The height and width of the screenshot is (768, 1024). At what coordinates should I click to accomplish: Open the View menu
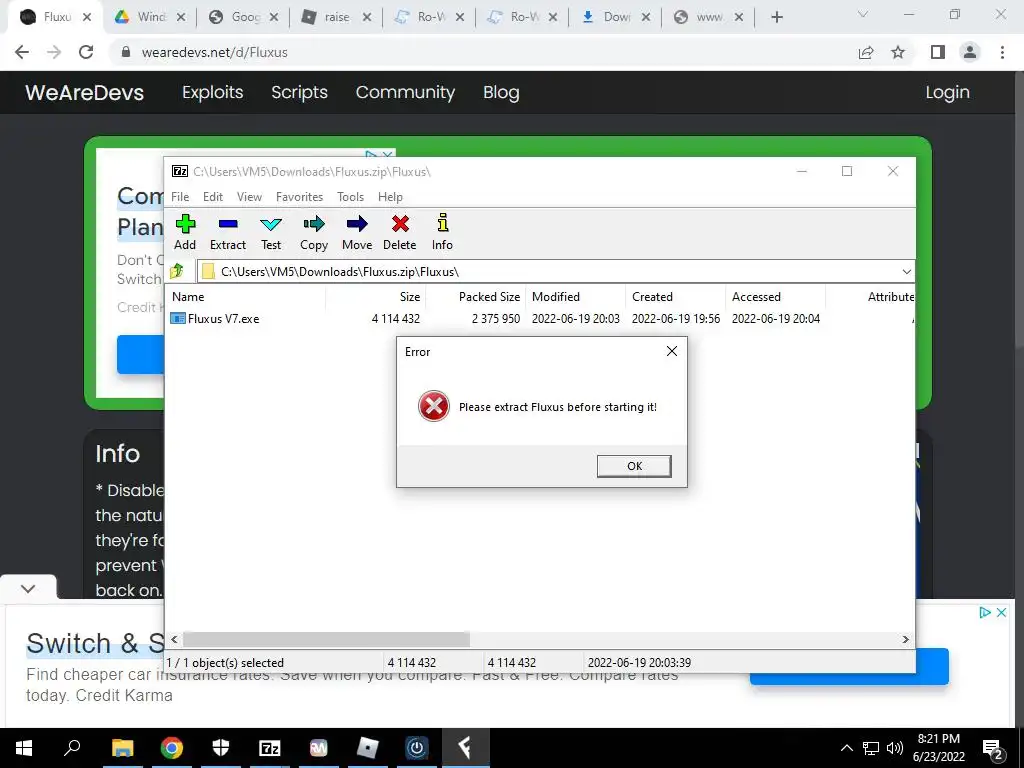[x=249, y=197]
